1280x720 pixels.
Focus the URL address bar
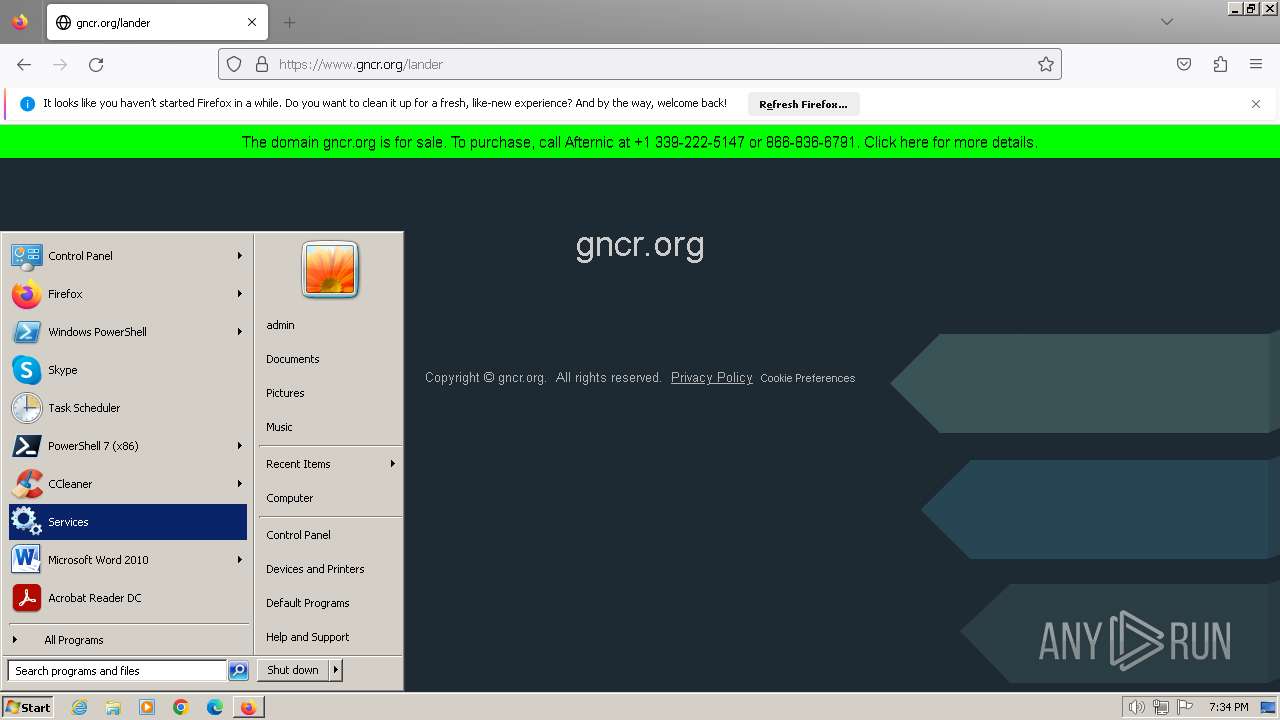point(640,64)
